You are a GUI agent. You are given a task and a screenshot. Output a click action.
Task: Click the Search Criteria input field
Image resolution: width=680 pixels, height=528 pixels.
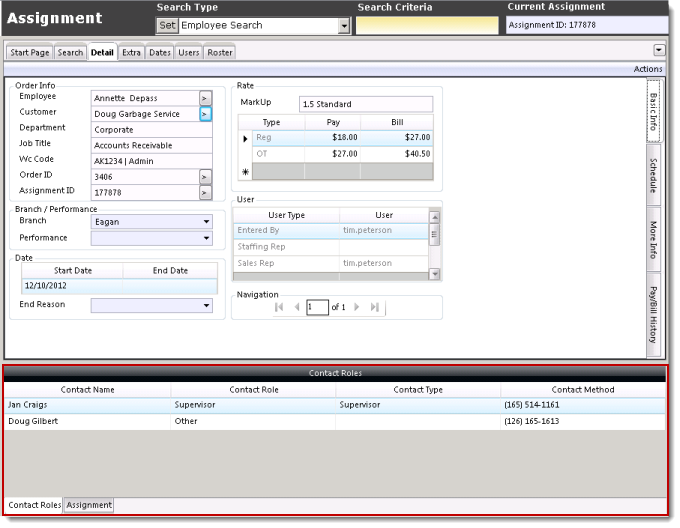(x=427, y=26)
